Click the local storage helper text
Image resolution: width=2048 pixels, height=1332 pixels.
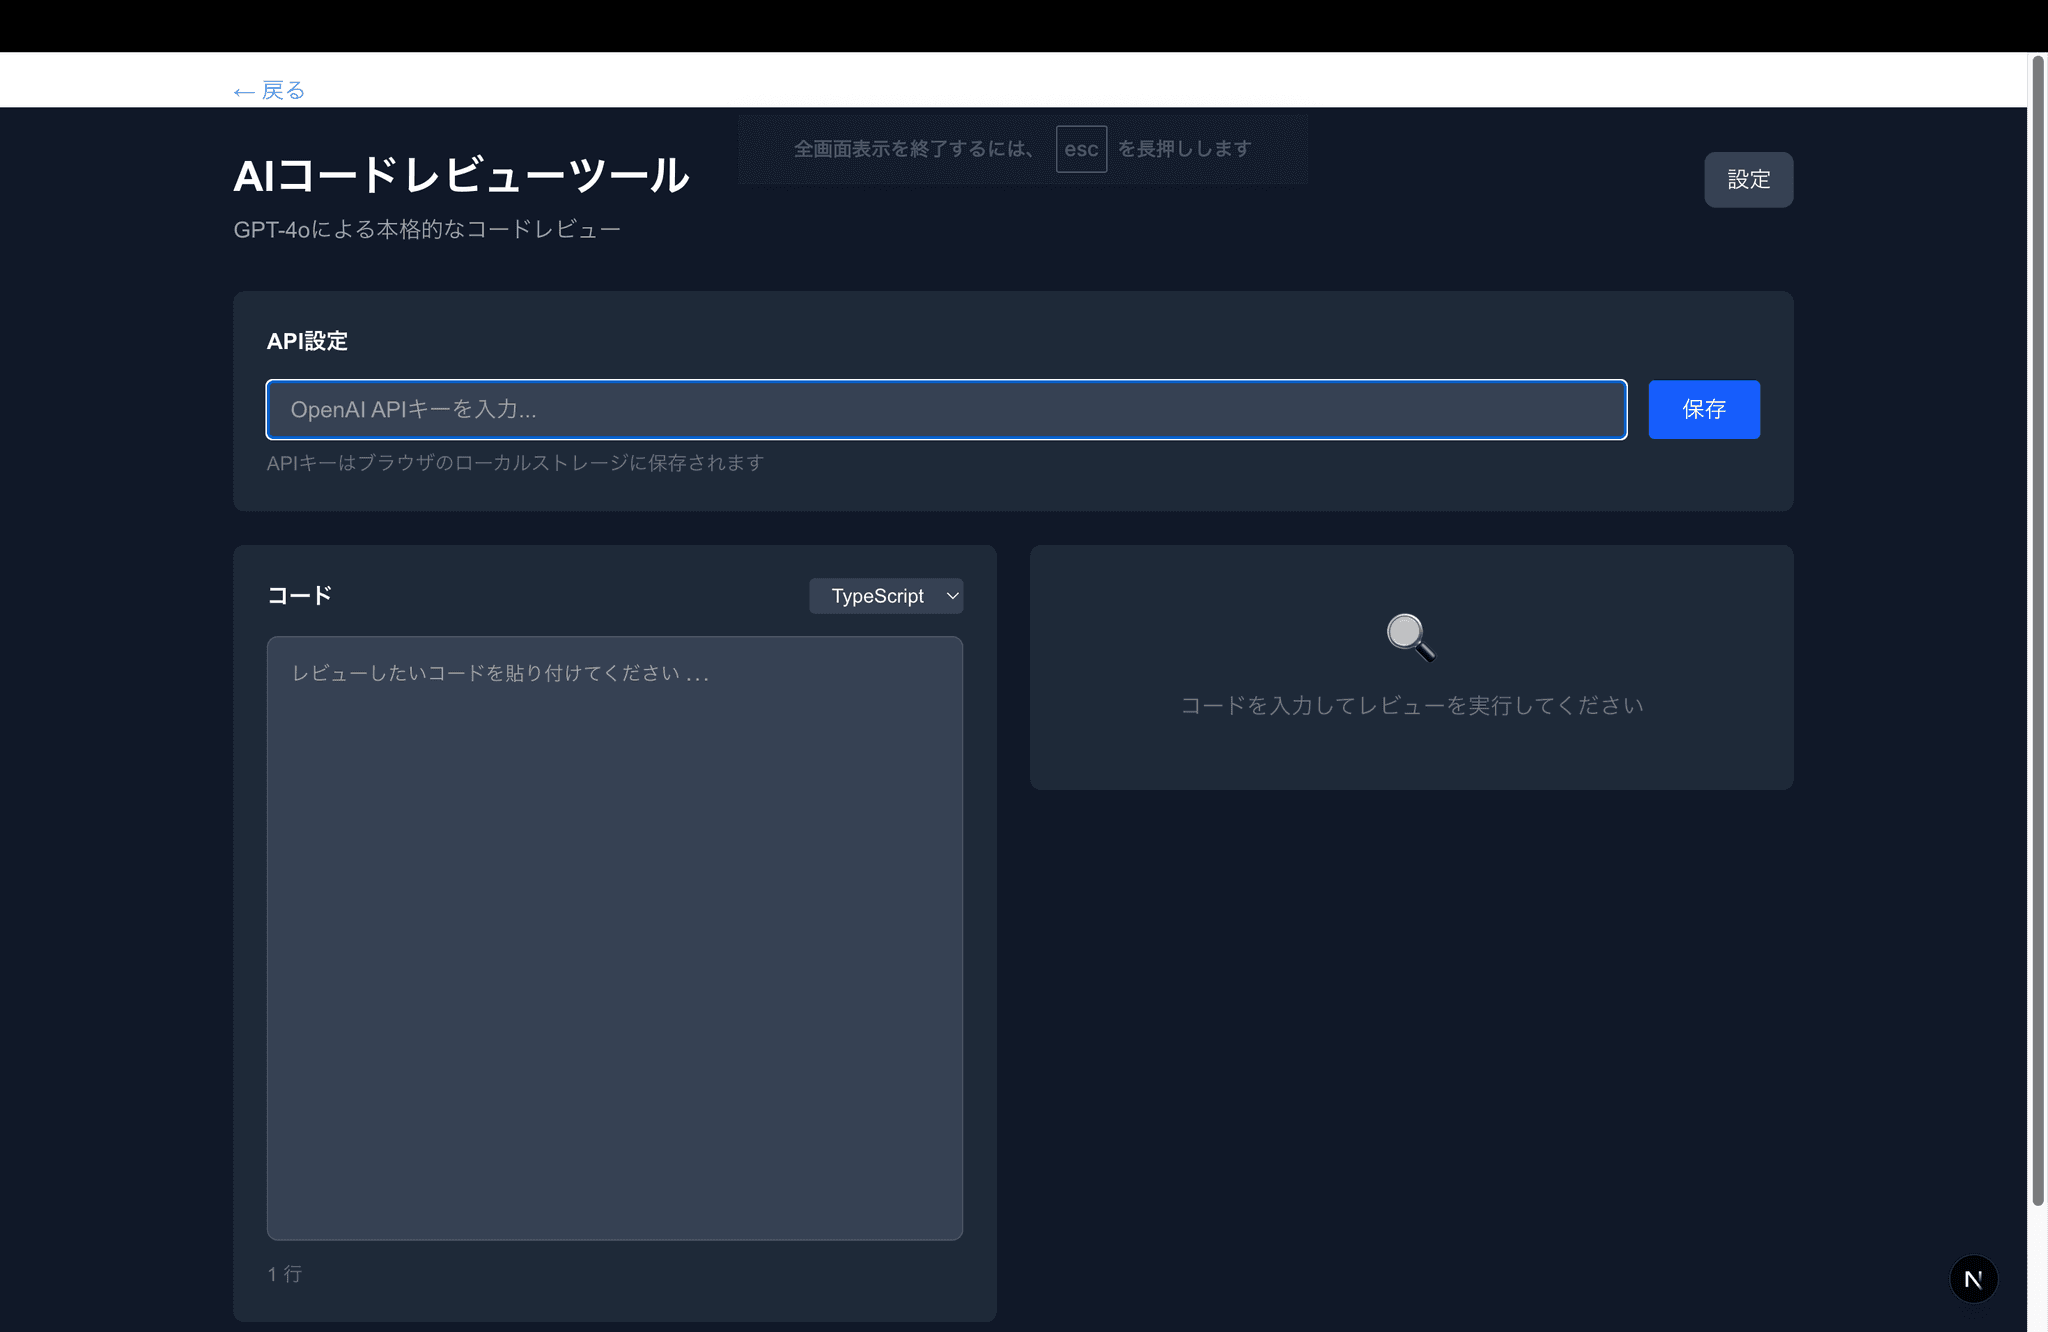pyautogui.click(x=515, y=463)
